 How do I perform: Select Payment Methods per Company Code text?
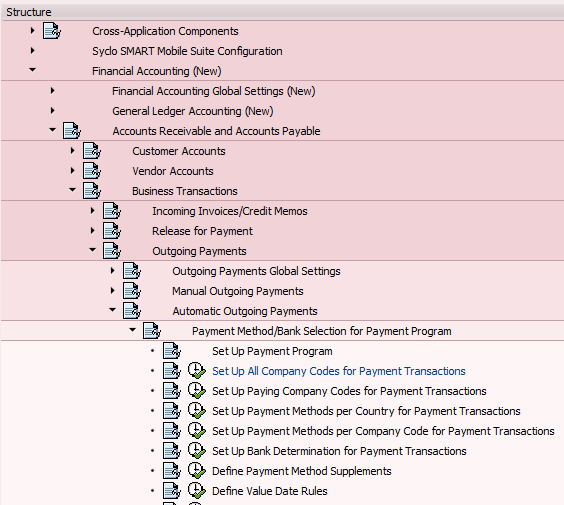[383, 431]
